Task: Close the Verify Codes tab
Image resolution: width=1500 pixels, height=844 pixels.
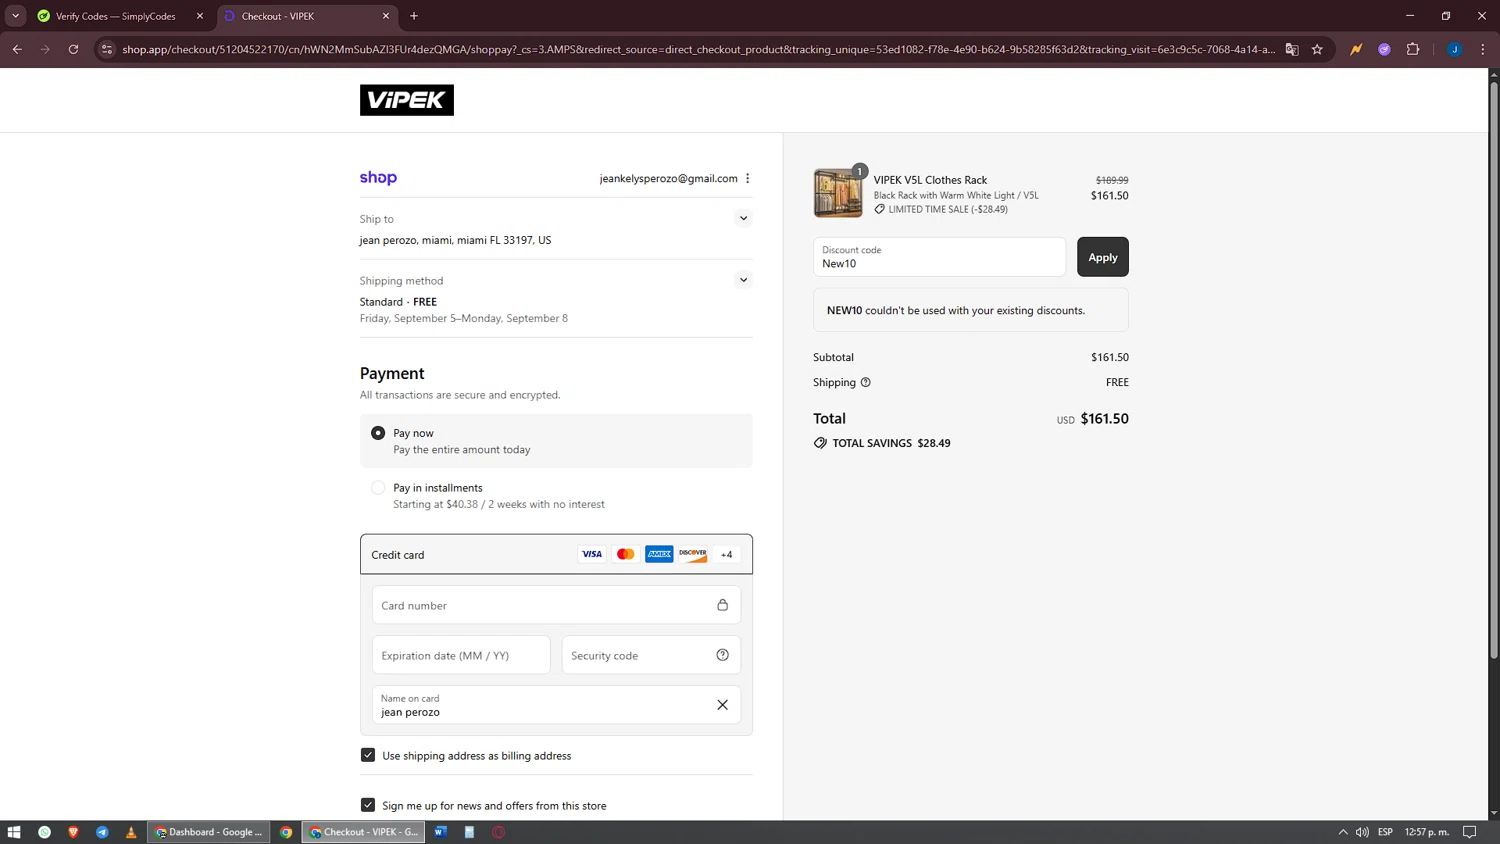Action: [x=200, y=16]
